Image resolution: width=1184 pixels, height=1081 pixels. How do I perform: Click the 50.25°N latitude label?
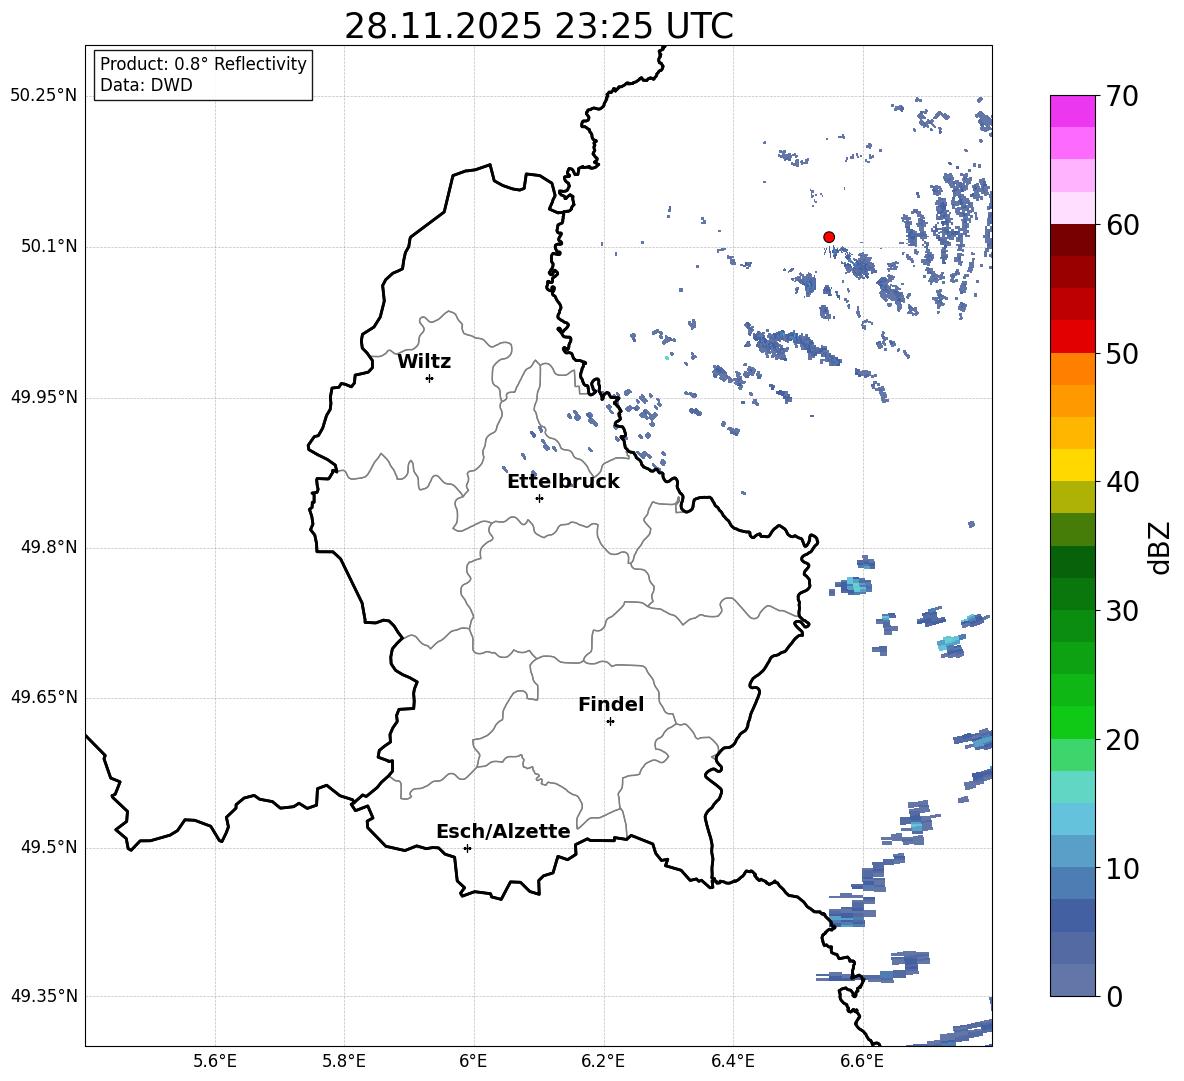click(x=44, y=96)
